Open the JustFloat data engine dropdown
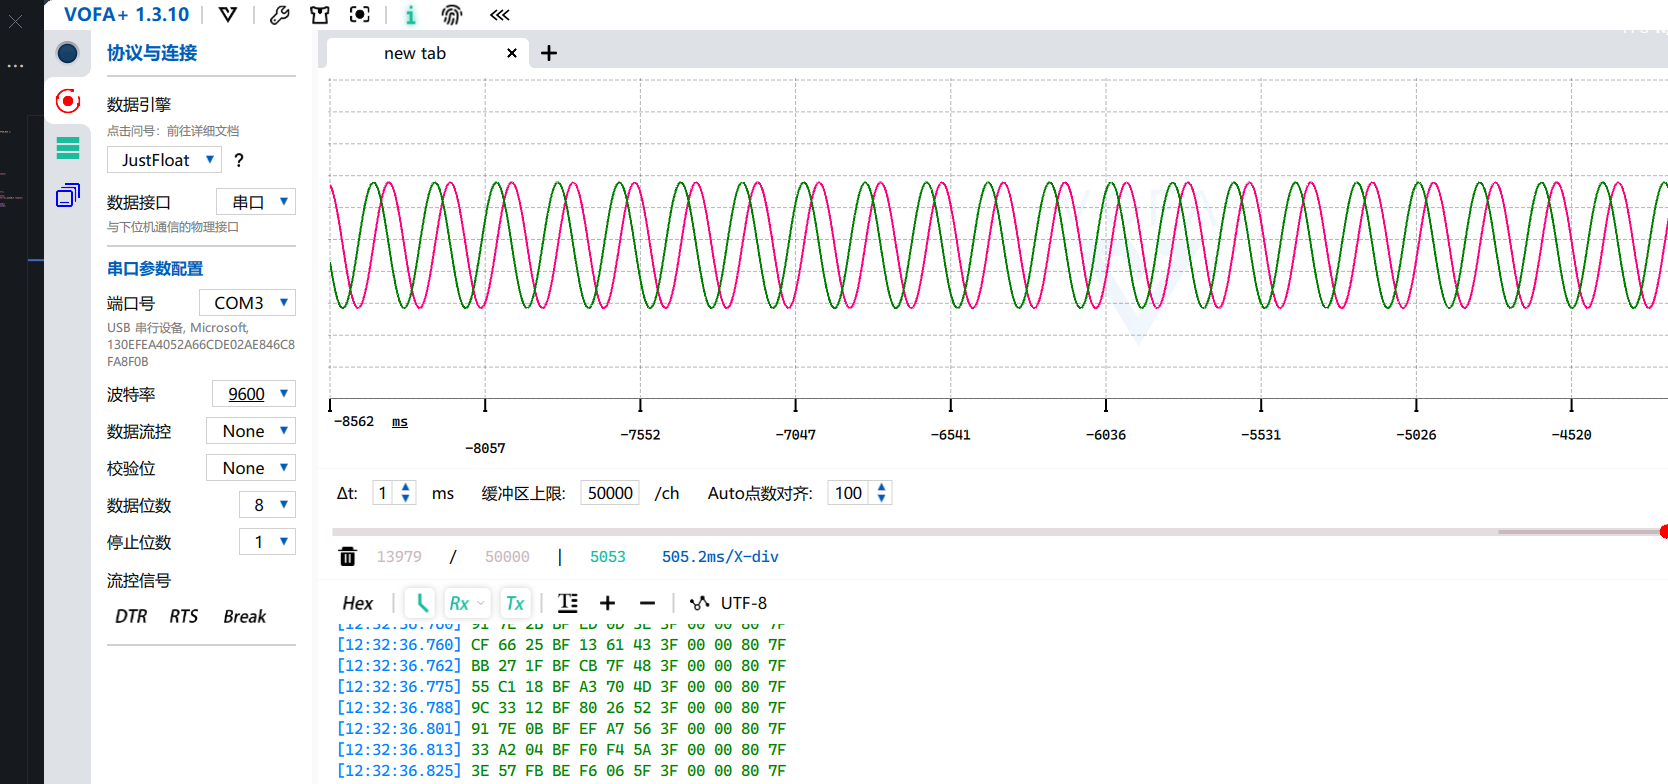The image size is (1668, 784). tap(164, 160)
